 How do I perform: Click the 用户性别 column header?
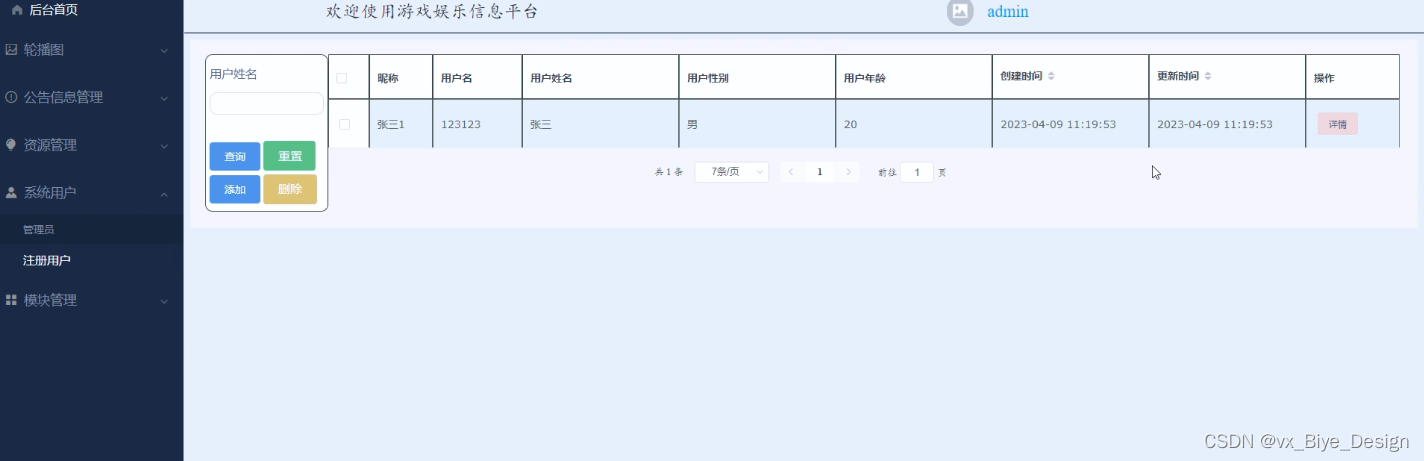[x=757, y=77]
